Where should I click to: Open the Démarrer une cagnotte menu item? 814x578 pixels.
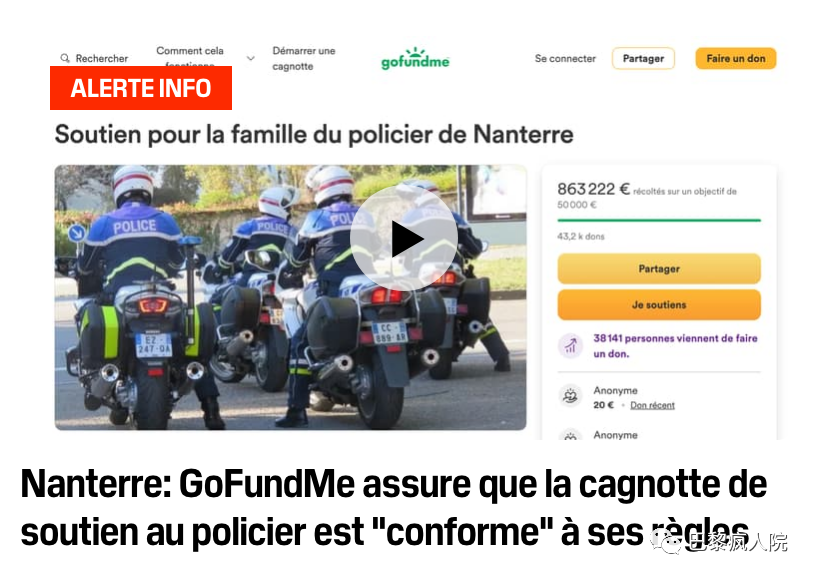pyautogui.click(x=304, y=58)
